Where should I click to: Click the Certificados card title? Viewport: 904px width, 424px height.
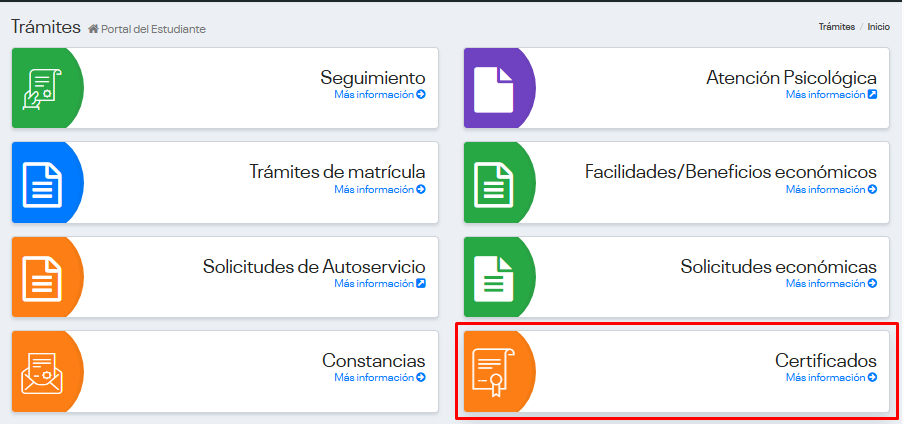point(826,360)
